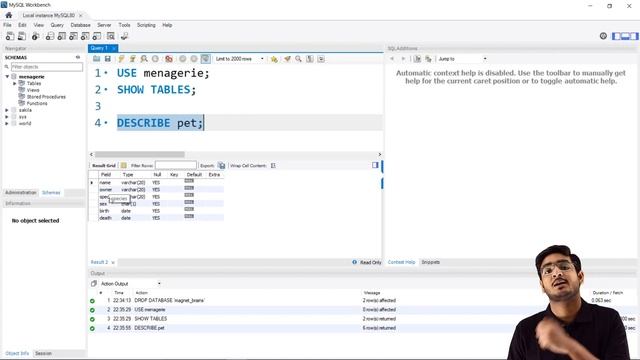Select Views under menagerie schema
Screen dimensions: 640x360
(x=33, y=90)
